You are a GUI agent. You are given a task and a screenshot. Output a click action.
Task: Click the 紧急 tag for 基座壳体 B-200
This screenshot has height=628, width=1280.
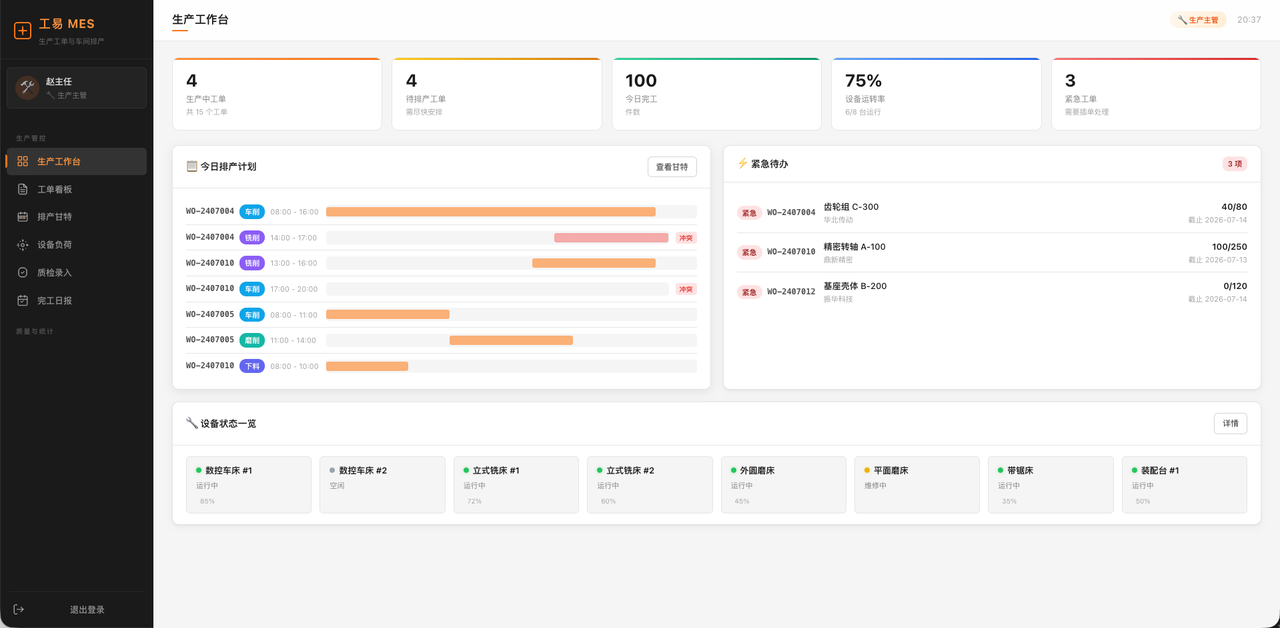tap(749, 292)
